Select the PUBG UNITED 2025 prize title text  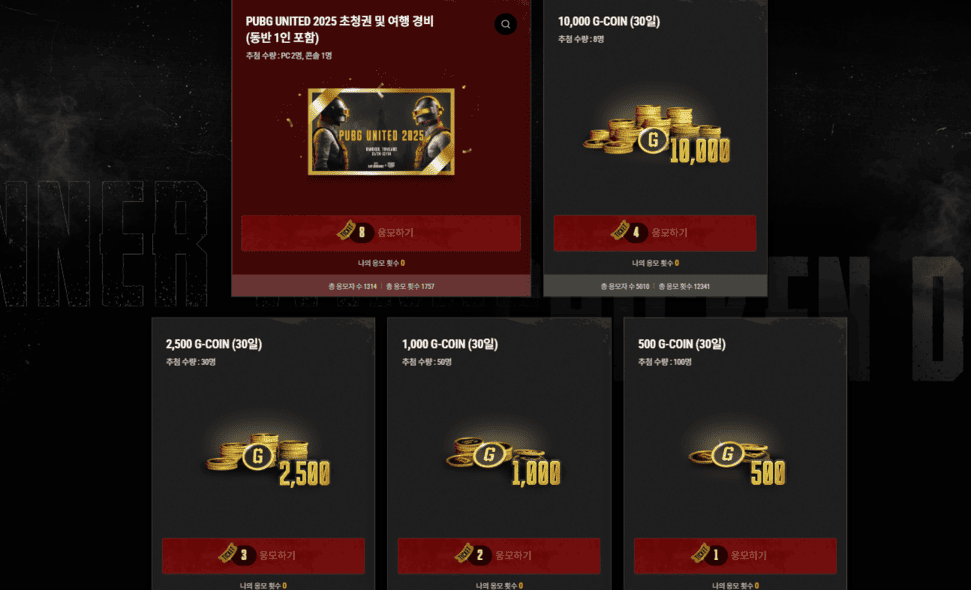click(x=339, y=29)
